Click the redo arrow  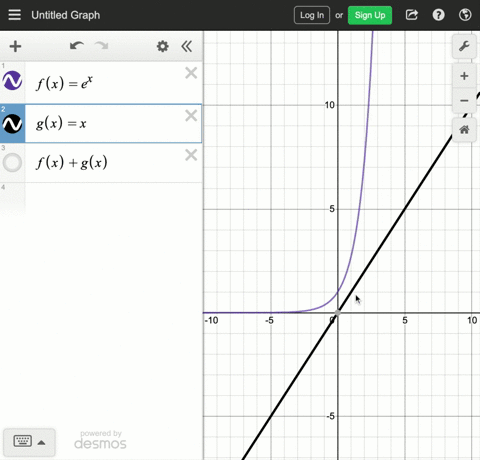pos(102,46)
